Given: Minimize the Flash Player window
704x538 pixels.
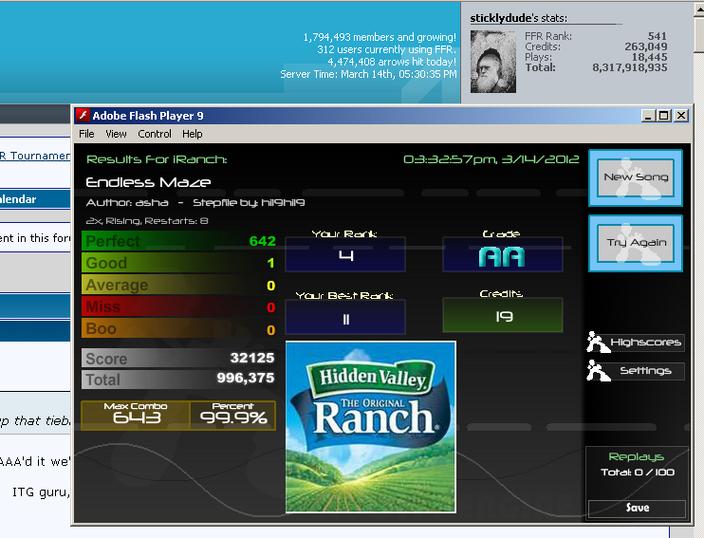Looking at the screenshot, I should 647,116.
